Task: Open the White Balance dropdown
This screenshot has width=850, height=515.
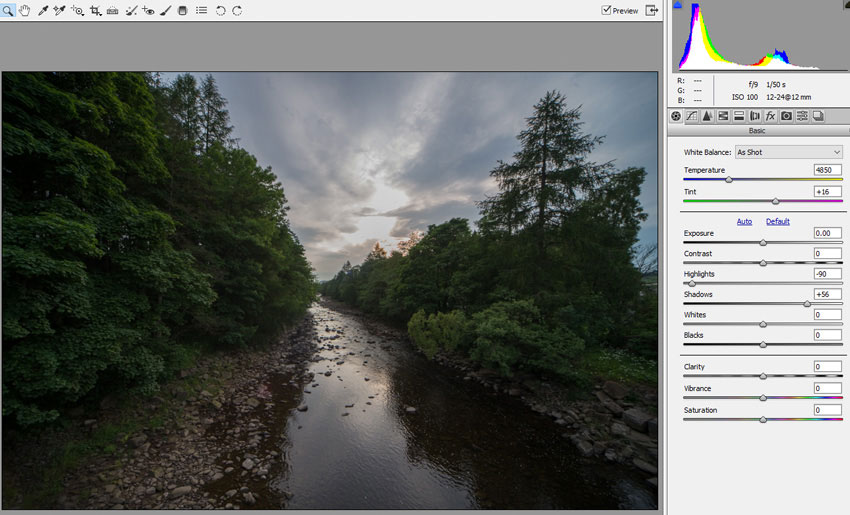Action: [788, 152]
